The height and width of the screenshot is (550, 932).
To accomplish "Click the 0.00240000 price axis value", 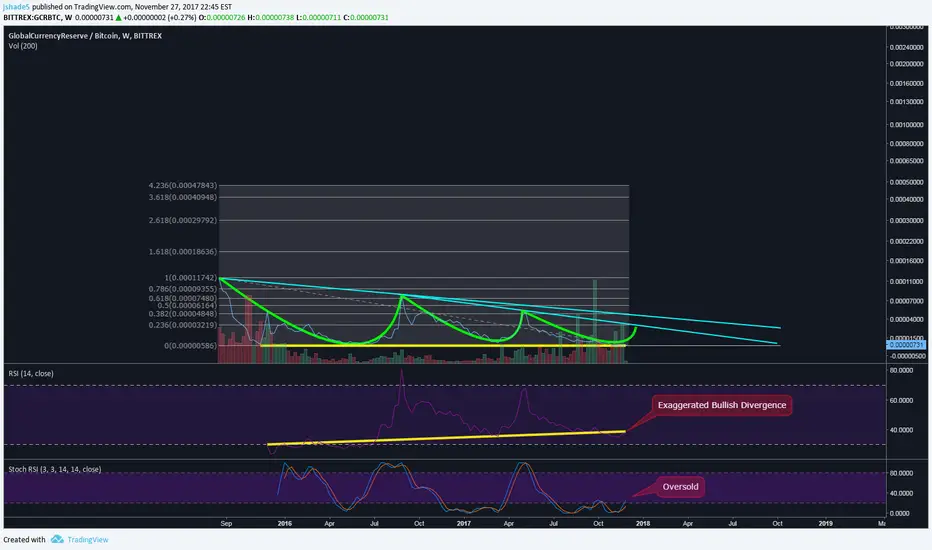I will click(906, 48).
